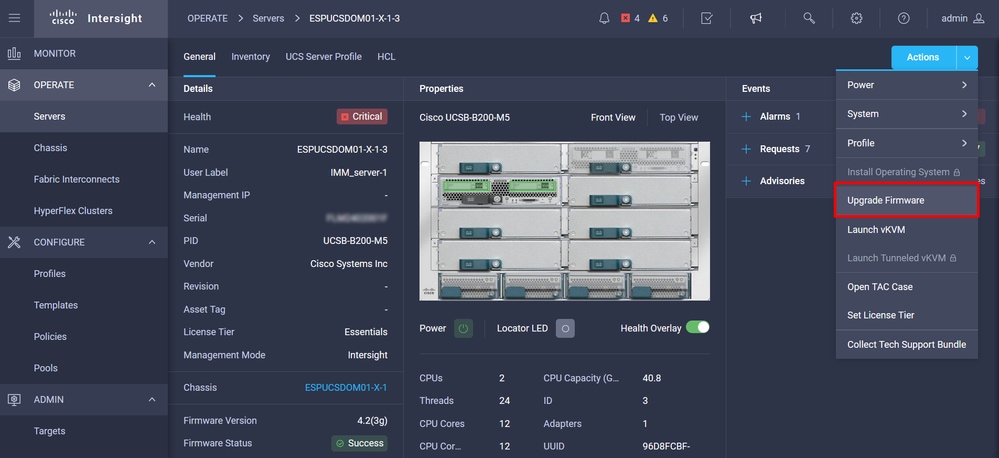This screenshot has width=999, height=458.
Task: Expand the Profile submenu
Action: click(x=907, y=143)
